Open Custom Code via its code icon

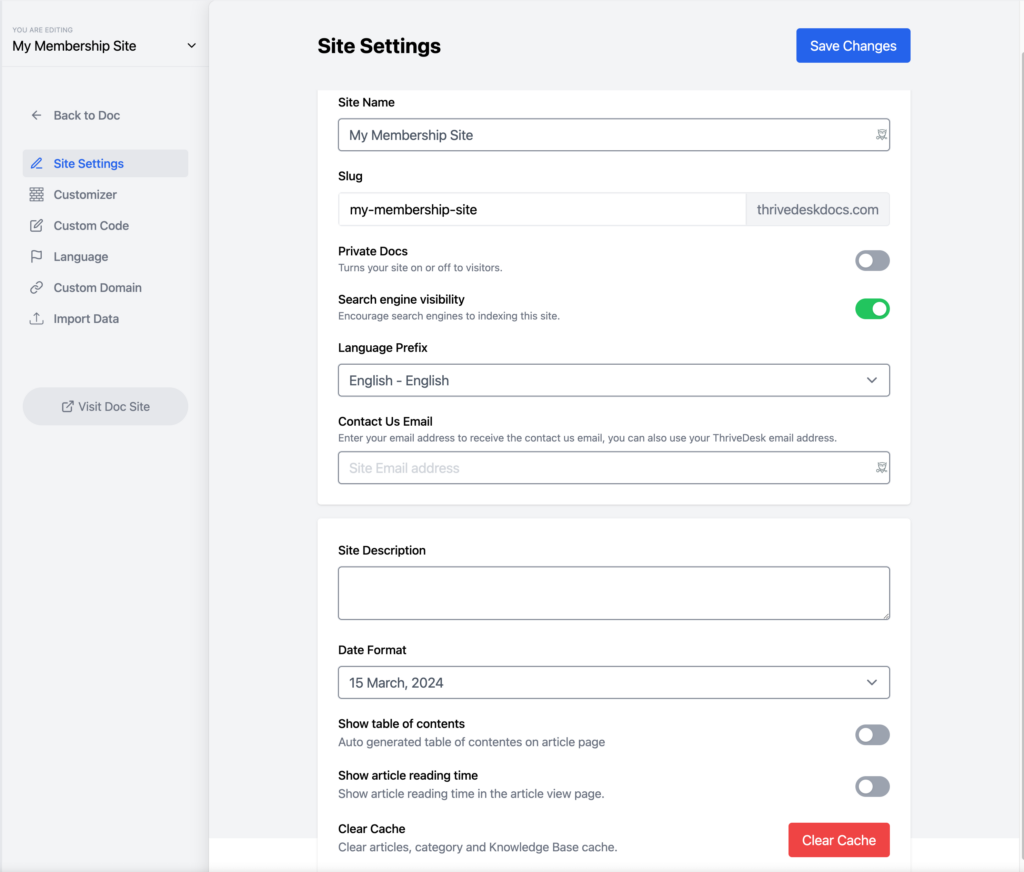click(x=38, y=225)
